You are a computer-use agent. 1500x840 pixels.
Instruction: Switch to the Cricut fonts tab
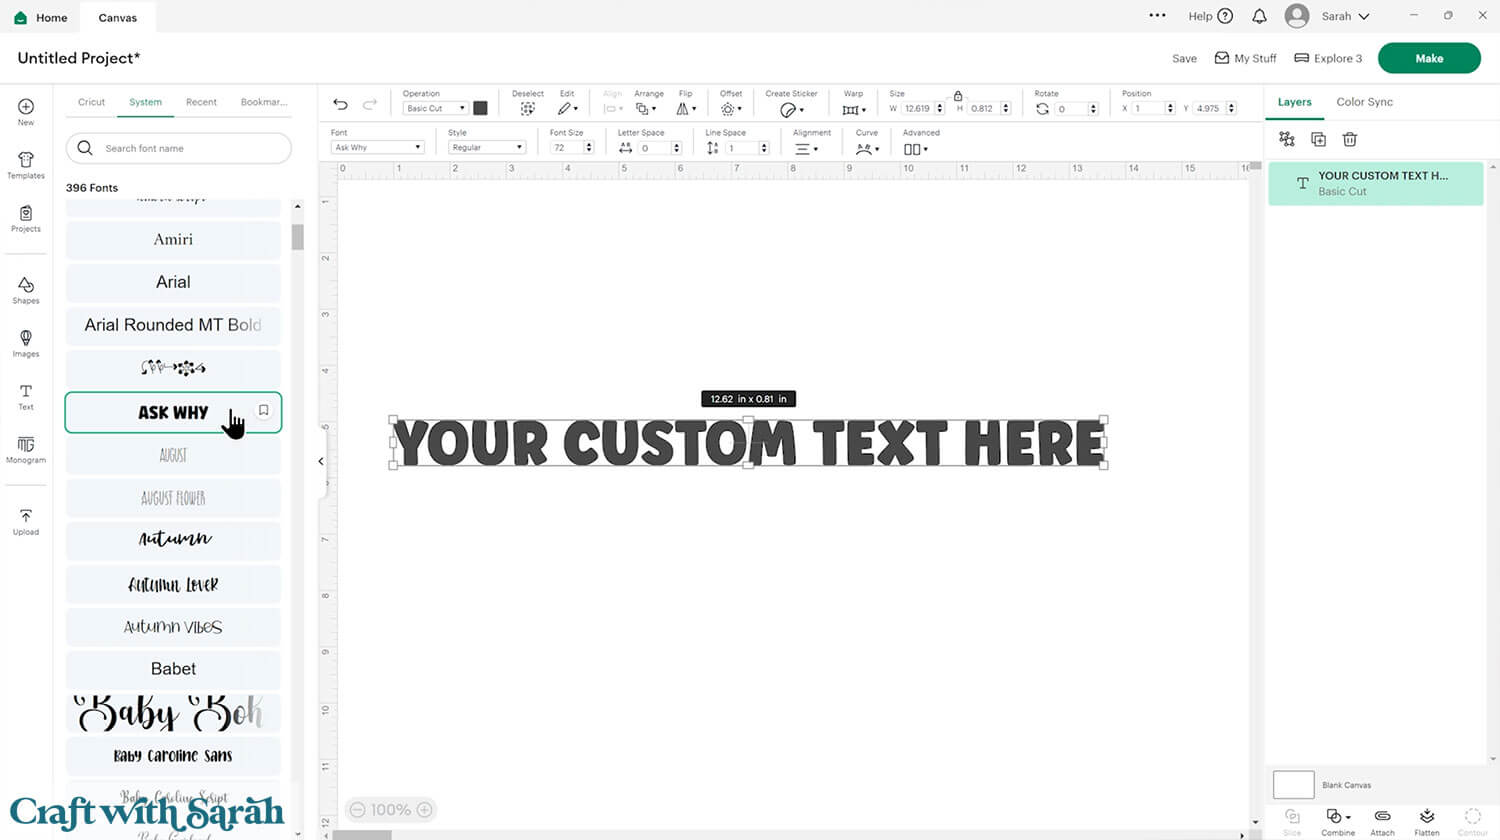point(91,102)
